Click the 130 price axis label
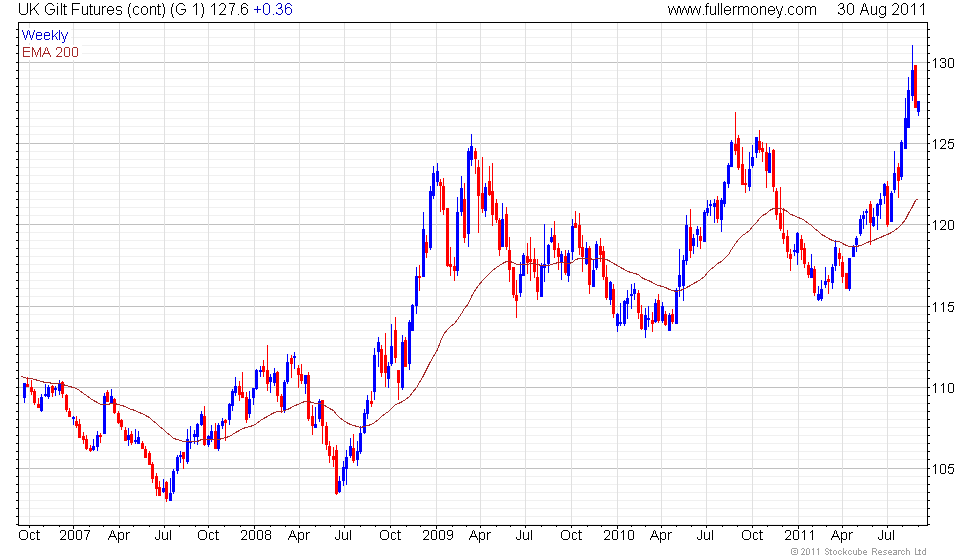Screen dimensions: 980x560 943,63
